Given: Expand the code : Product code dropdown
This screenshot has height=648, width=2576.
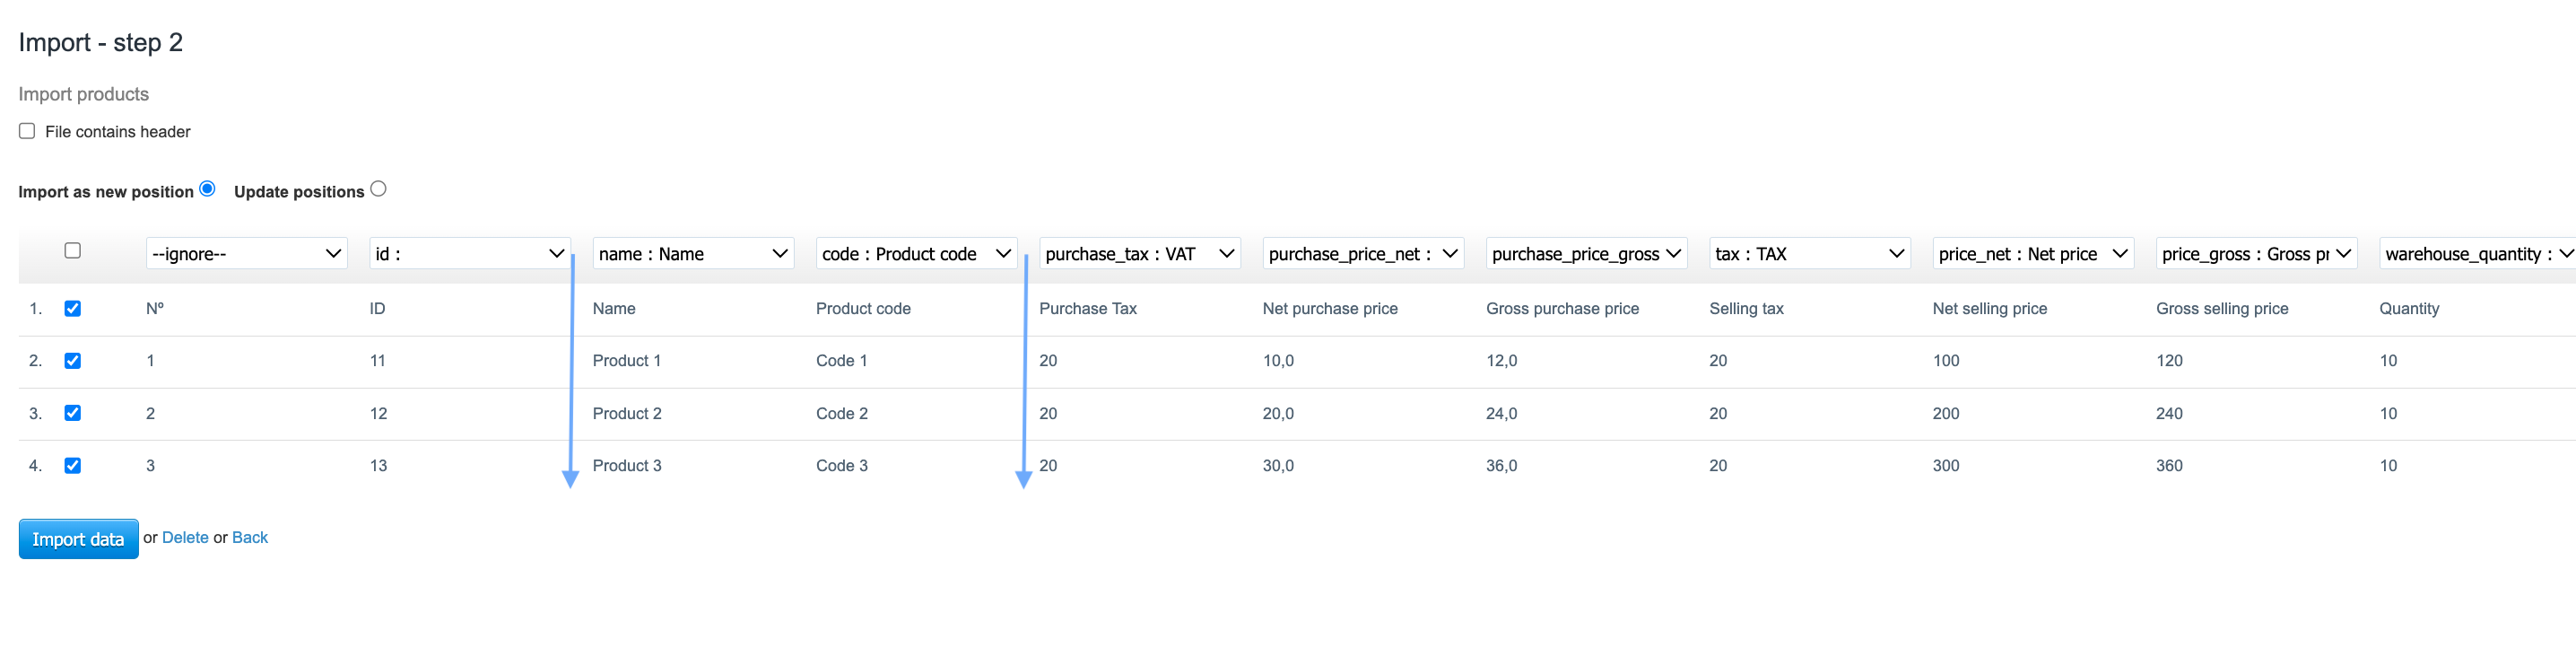Looking at the screenshot, I should tap(916, 254).
